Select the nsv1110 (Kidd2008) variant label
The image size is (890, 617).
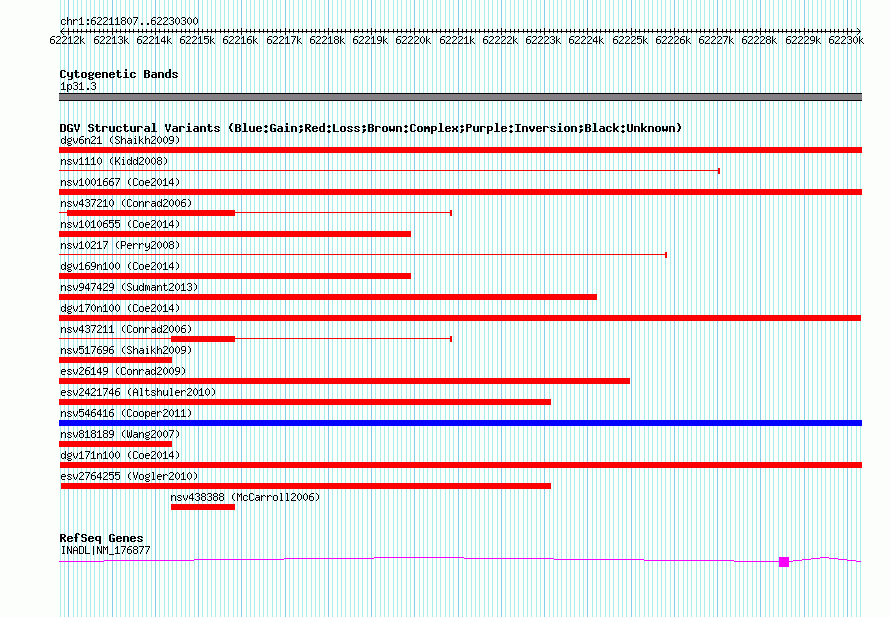[114, 161]
